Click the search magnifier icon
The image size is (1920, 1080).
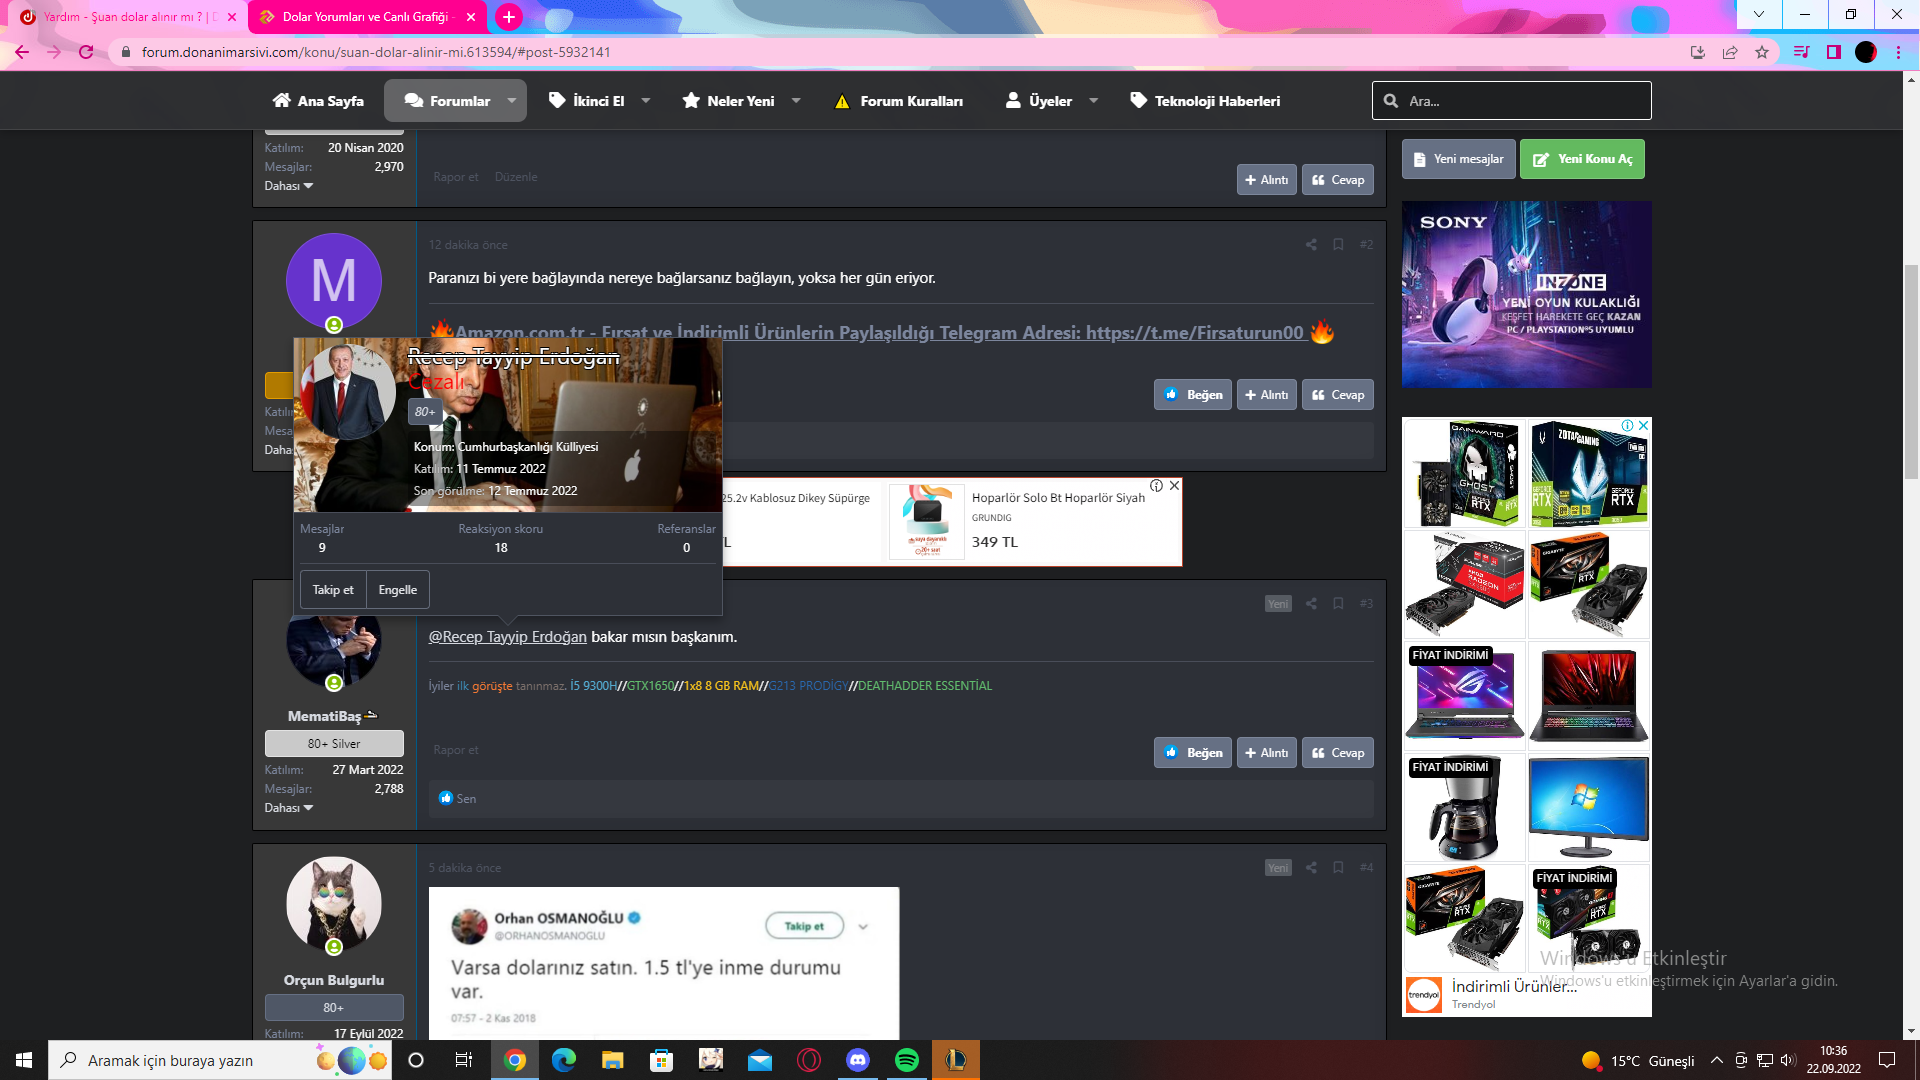1391,101
